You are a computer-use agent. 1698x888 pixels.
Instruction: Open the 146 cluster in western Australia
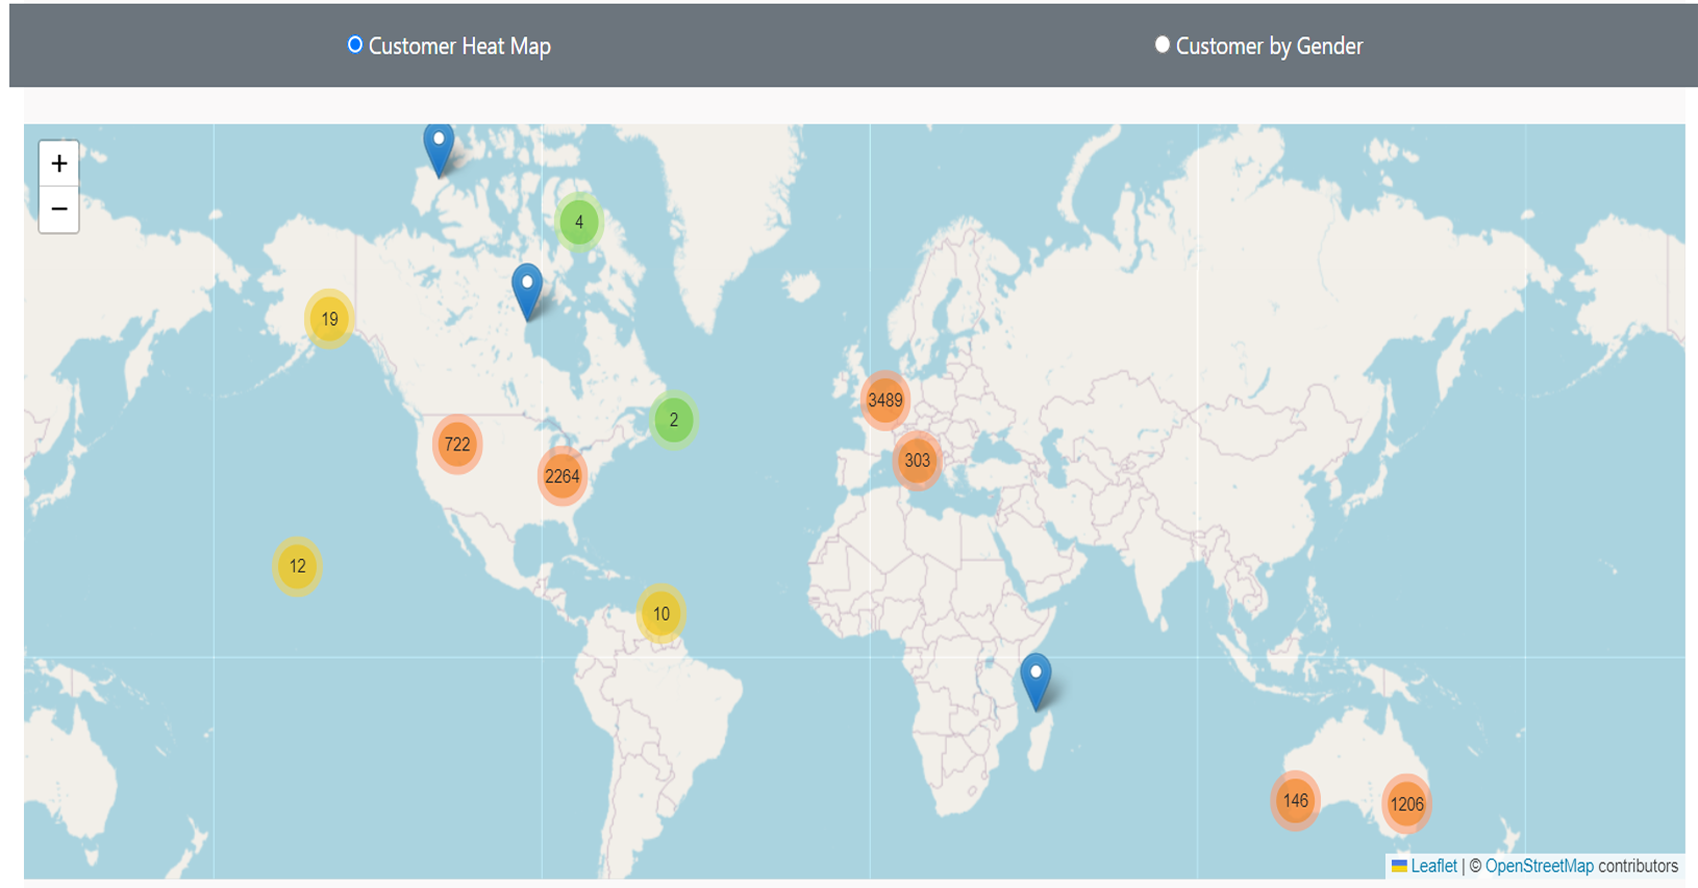click(1295, 800)
